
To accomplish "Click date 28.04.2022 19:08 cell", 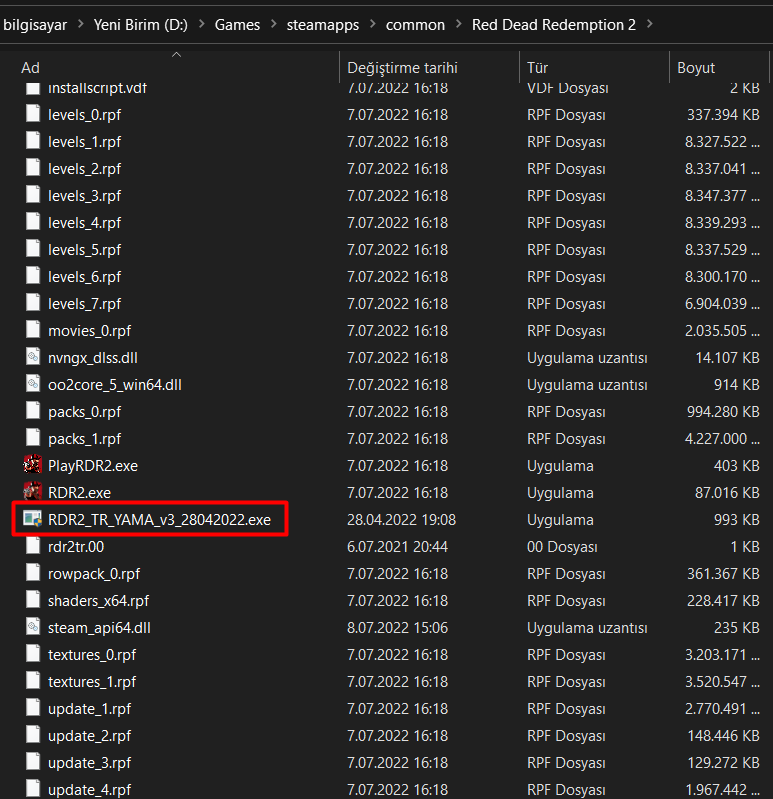I will point(401,520).
